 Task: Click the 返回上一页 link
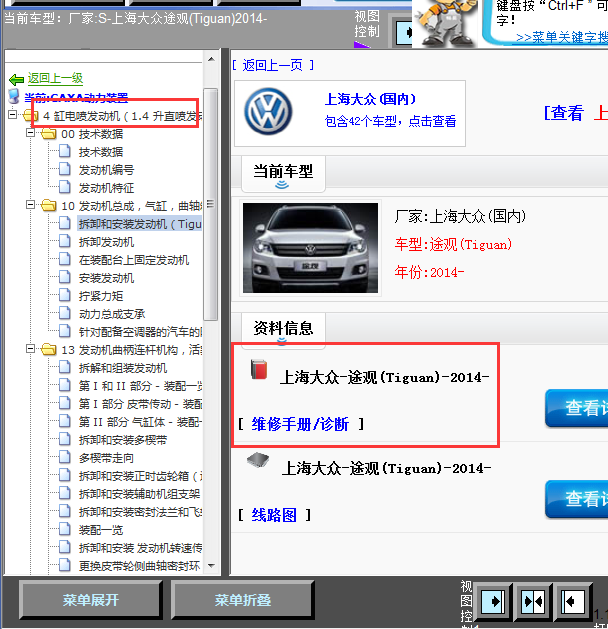pos(272,65)
